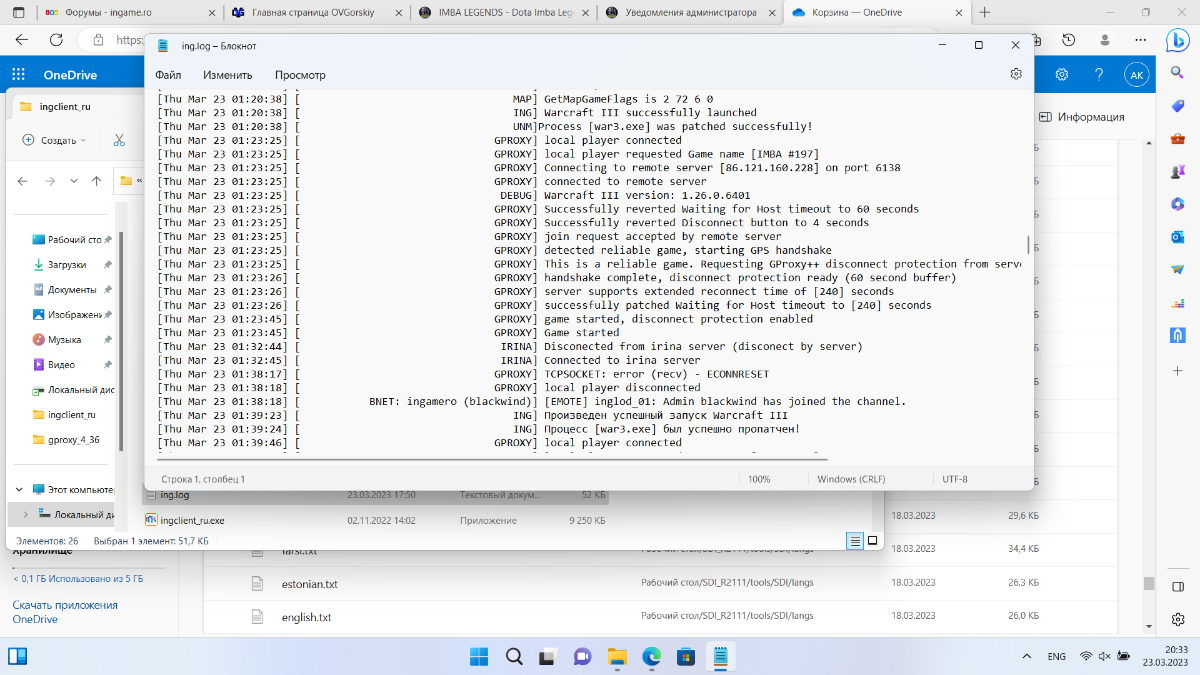1200x675 pixels.
Task: Switch Explorer to details view
Action: (854, 540)
